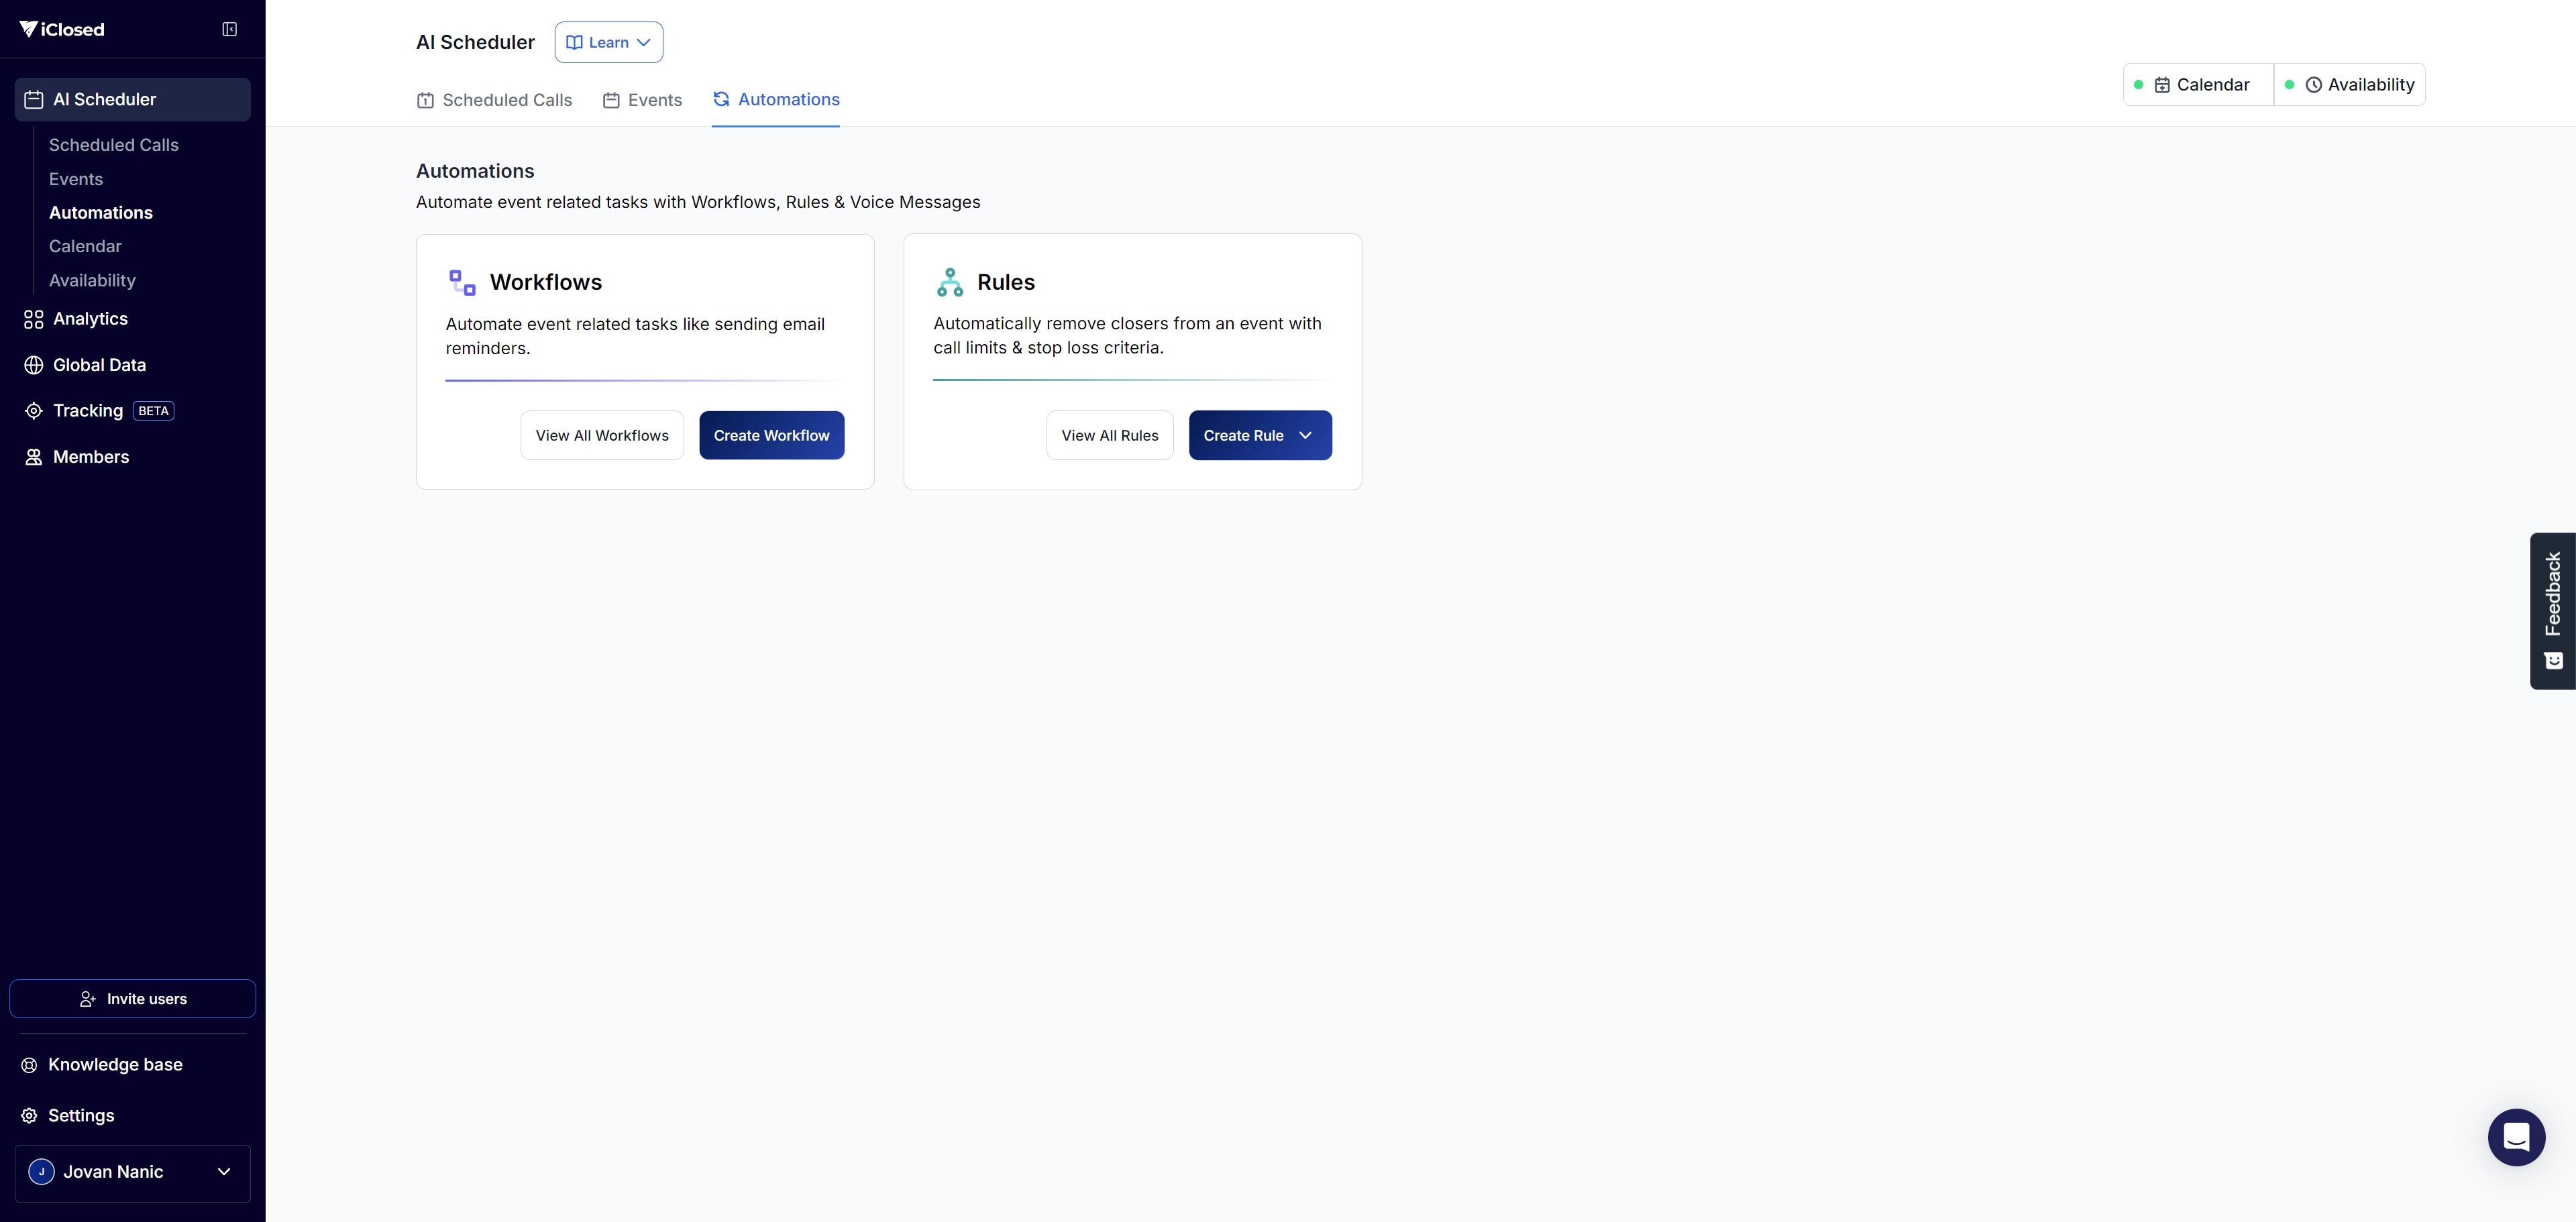Open Tracking section in sidebar
This screenshot has width=2576, height=1222.
[88, 411]
